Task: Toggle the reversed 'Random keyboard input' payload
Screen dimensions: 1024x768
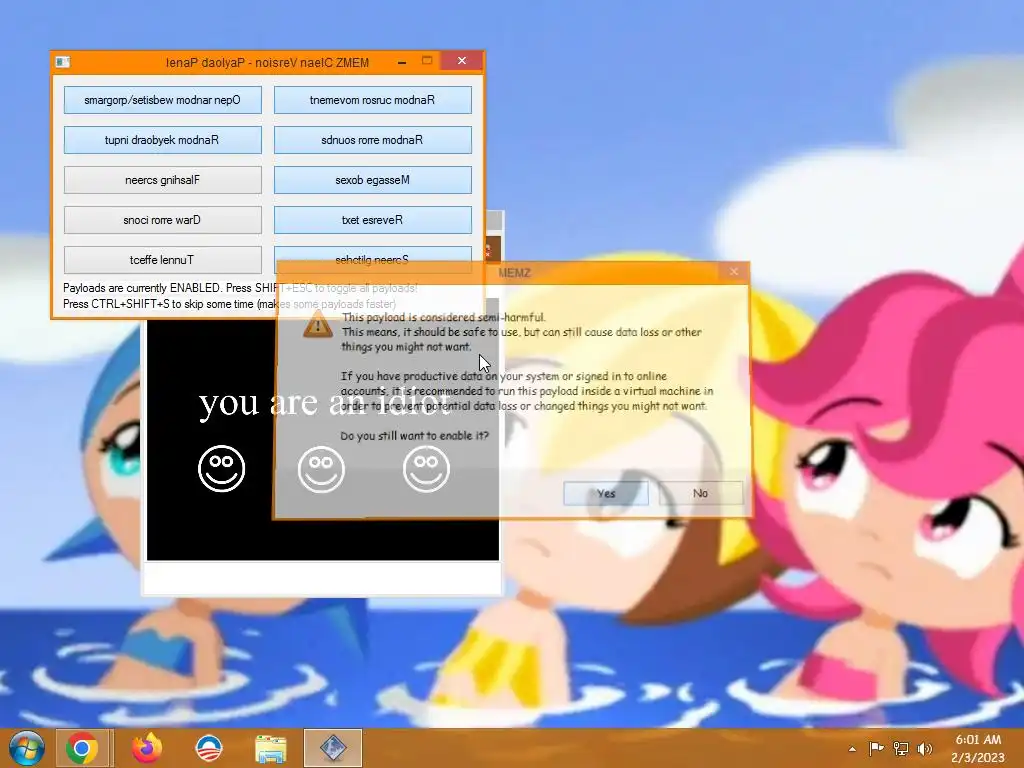Action: coord(163,140)
